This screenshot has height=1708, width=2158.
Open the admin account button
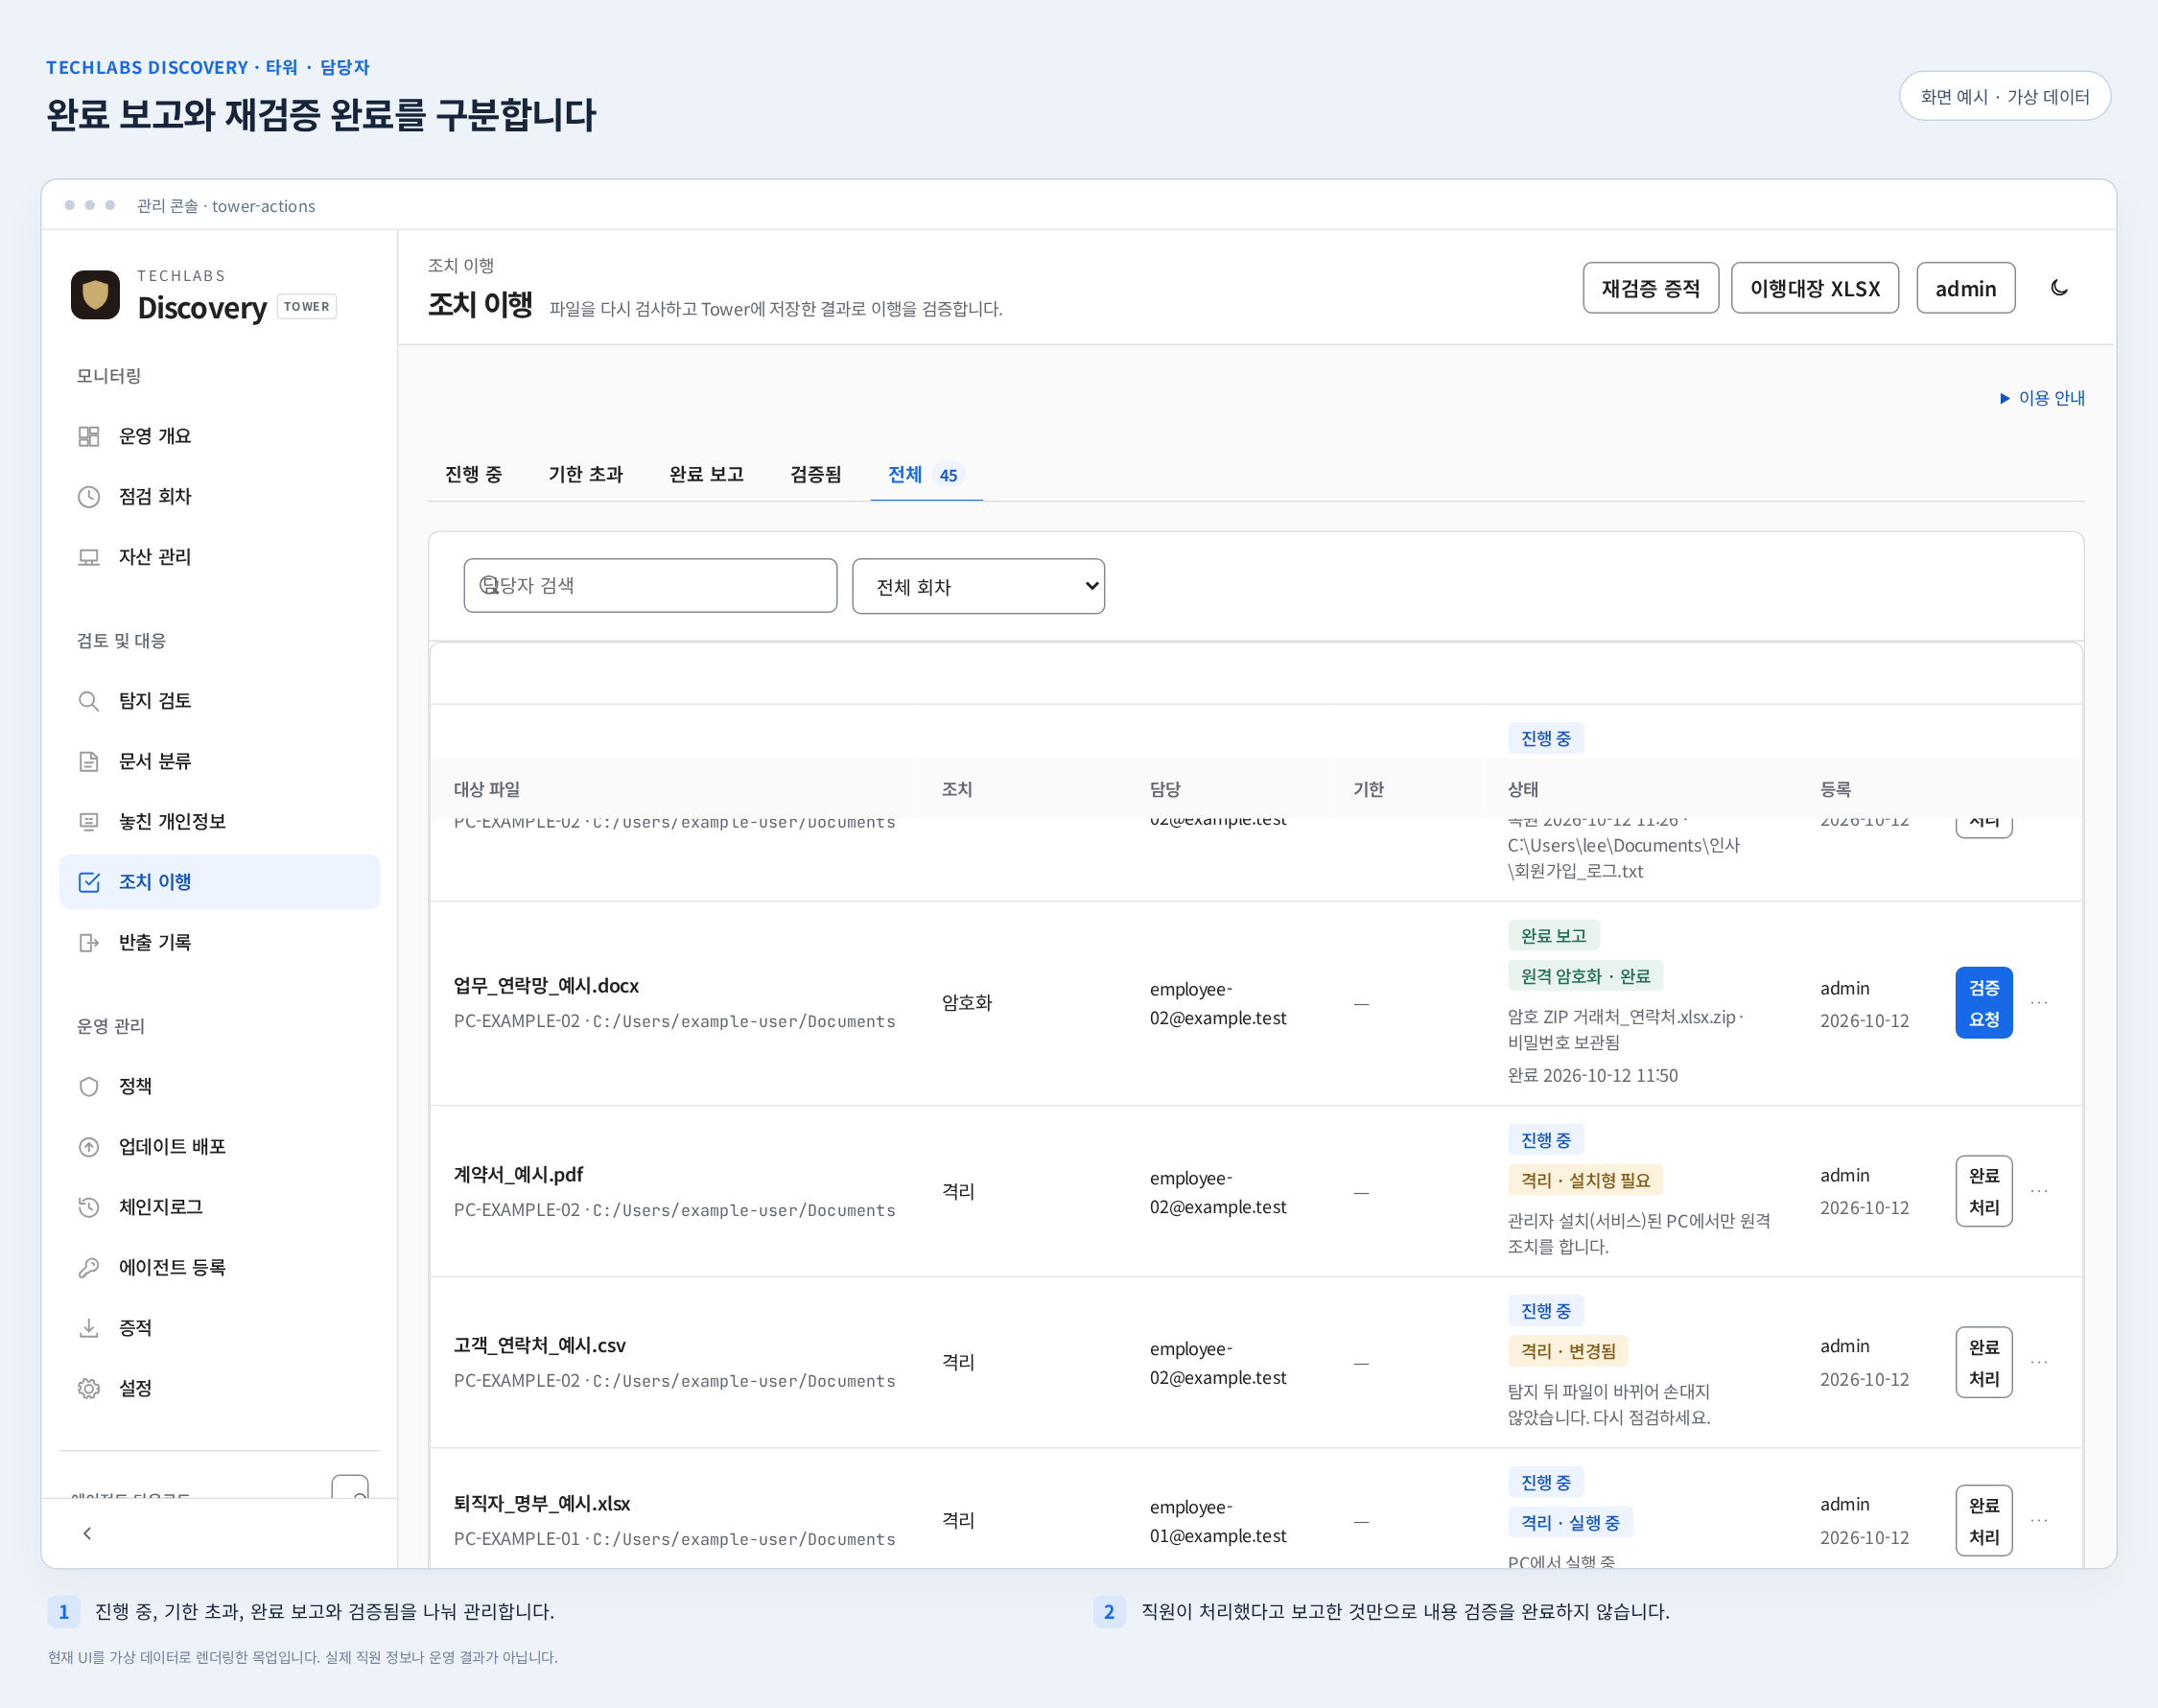1965,288
